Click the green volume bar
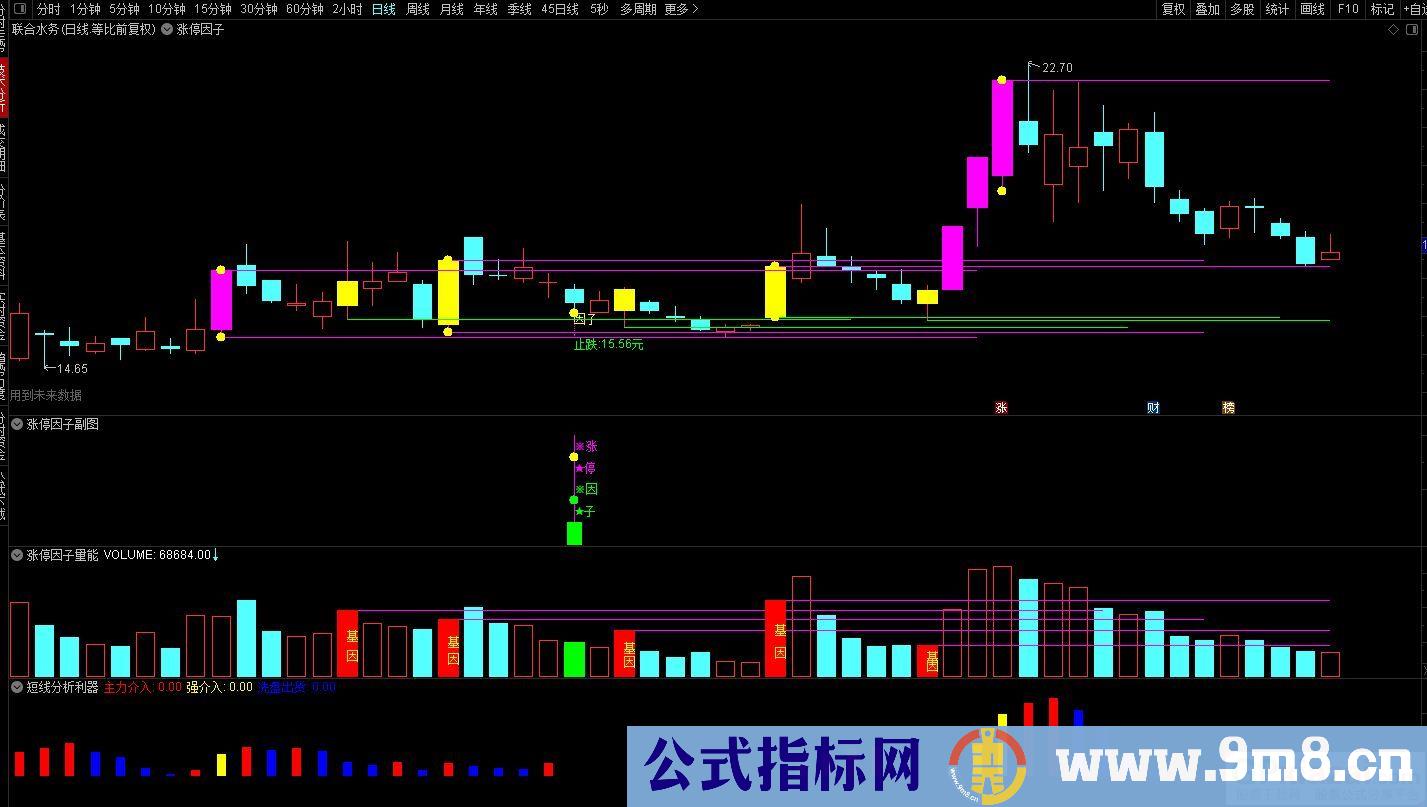1427x807 pixels. tap(574, 659)
